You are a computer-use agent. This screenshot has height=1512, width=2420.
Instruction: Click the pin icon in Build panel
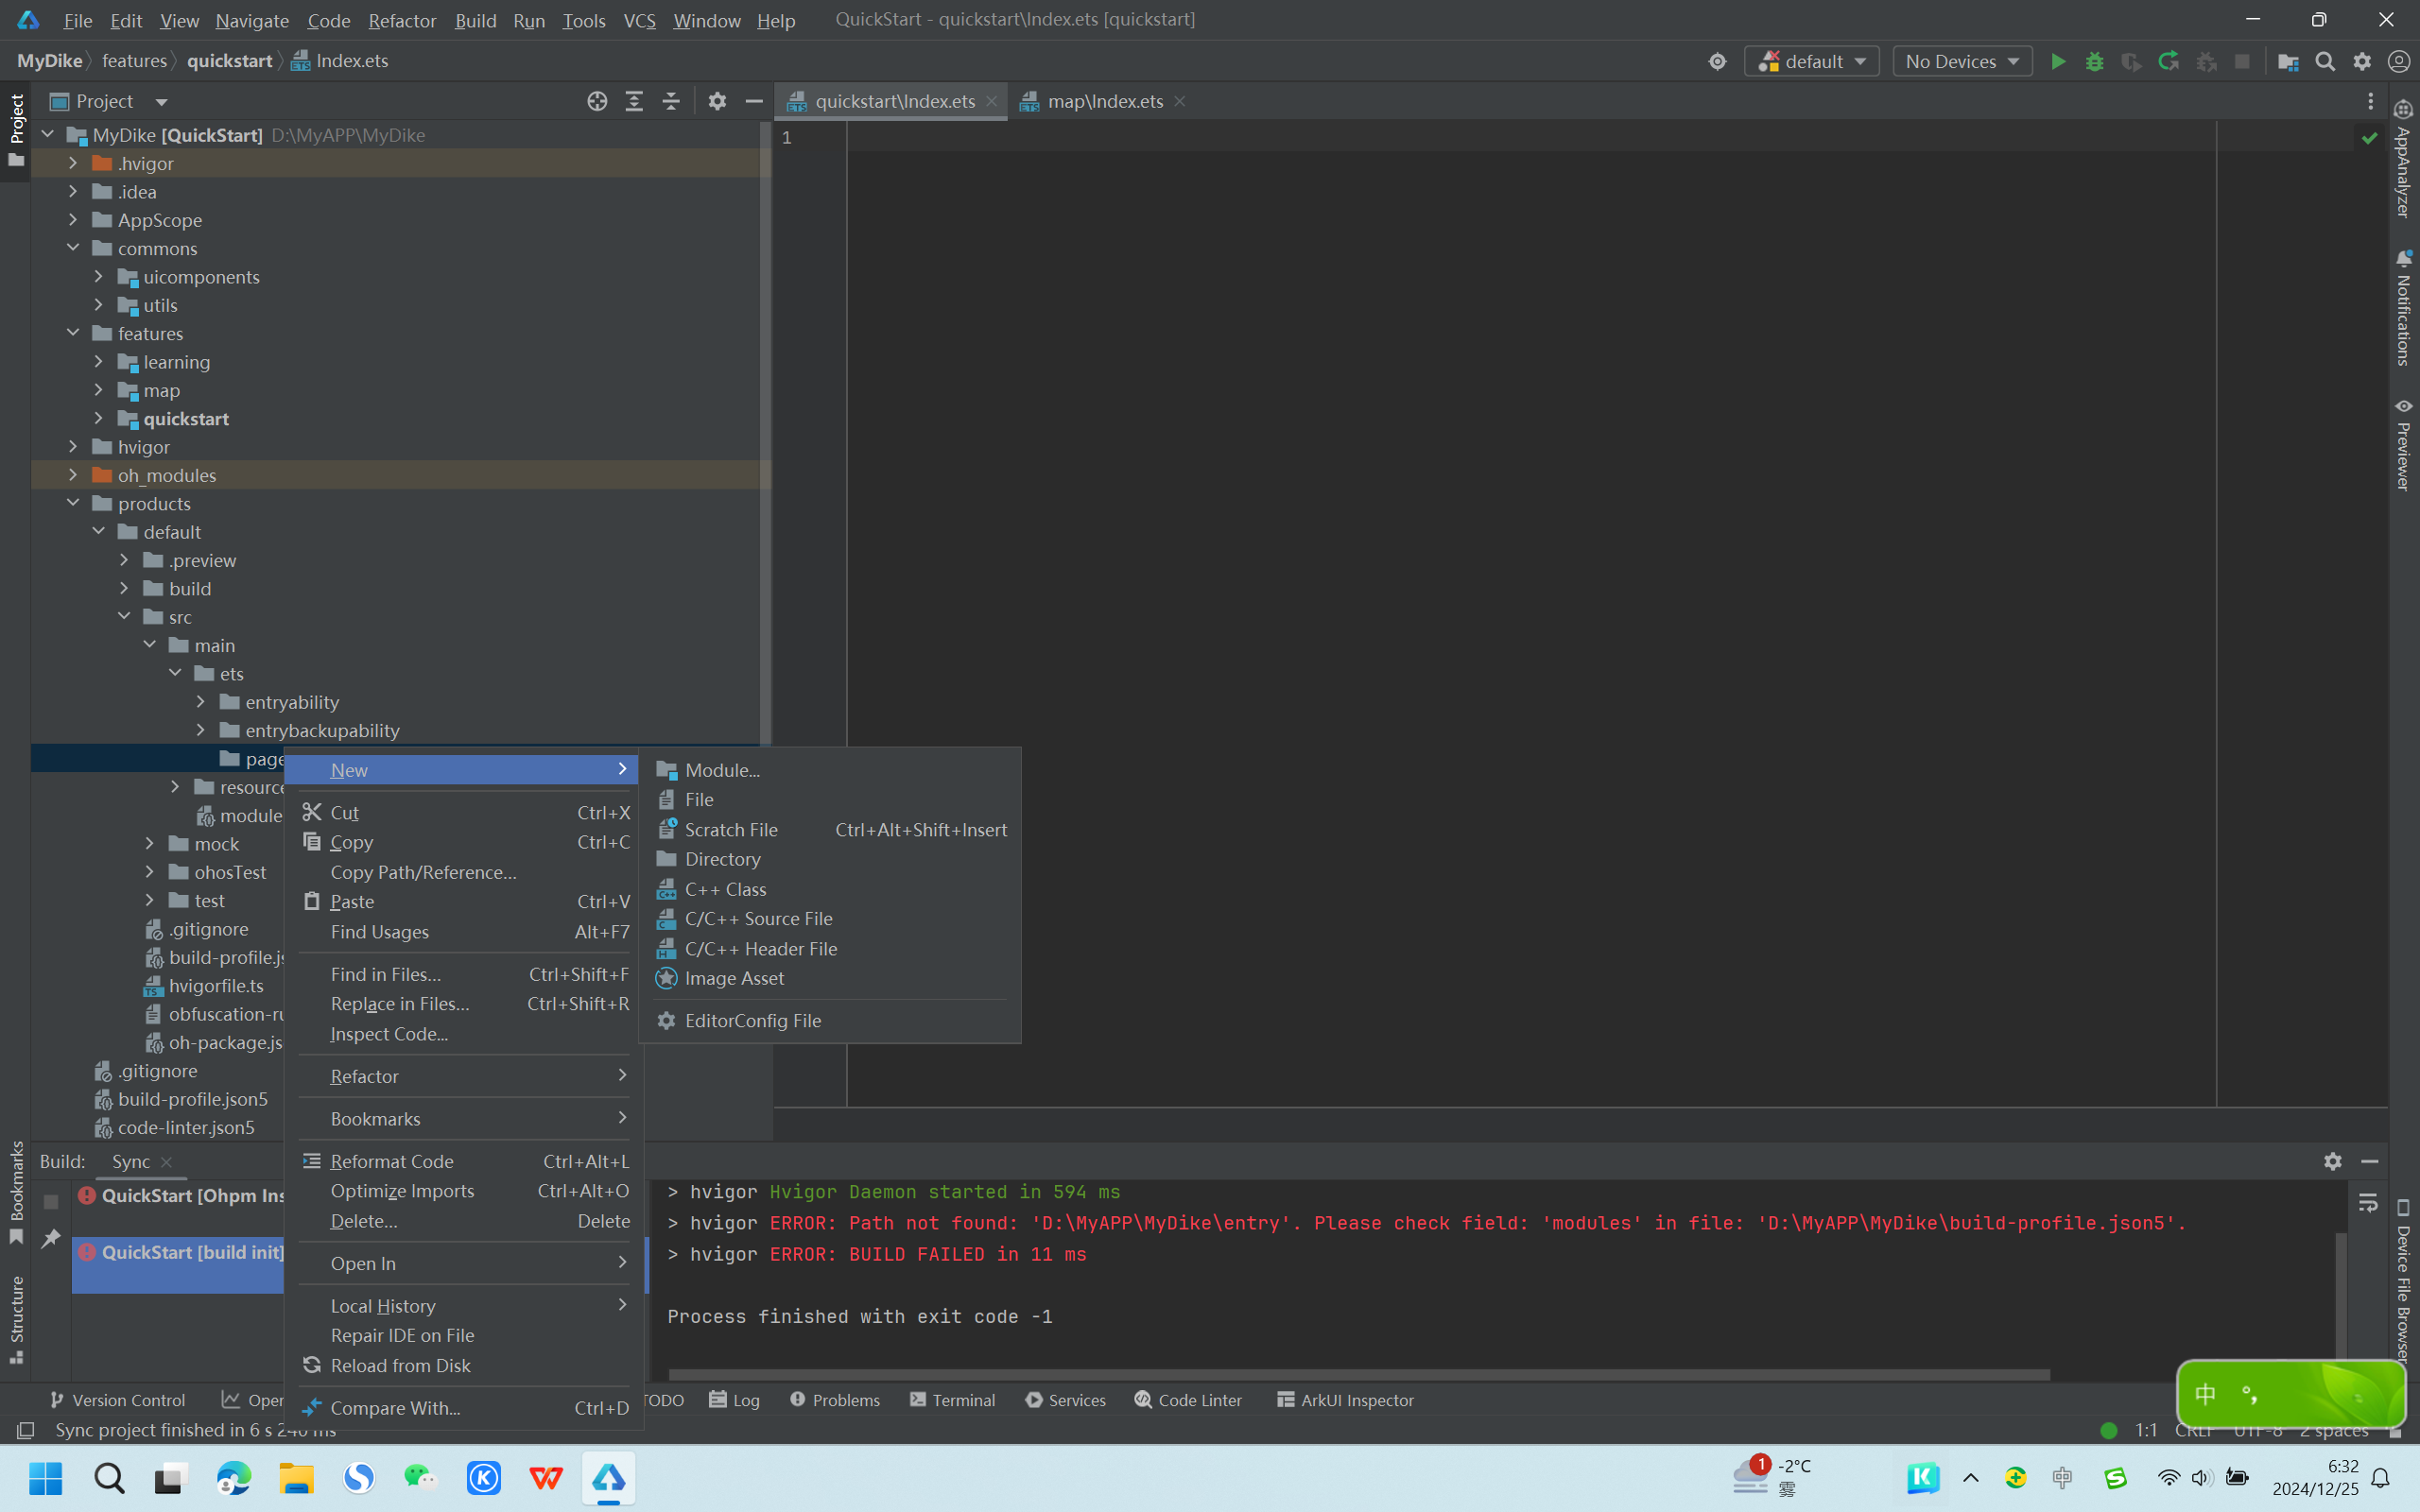pos(51,1239)
